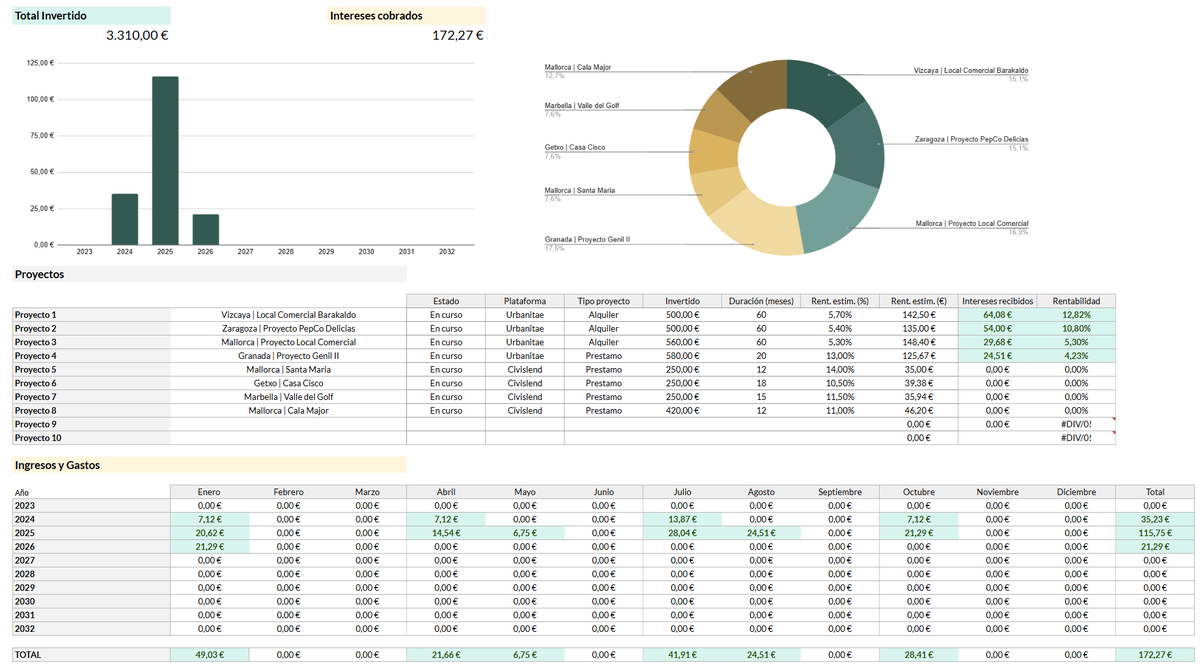Click the 49,03 € Enero total cell
Viewport: 1200px width, 669px height.
click(209, 654)
